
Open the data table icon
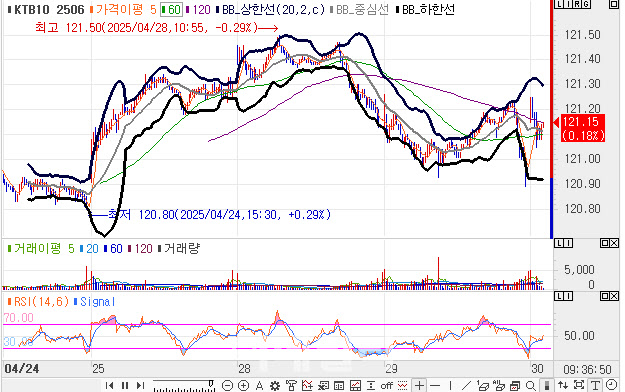point(339,386)
